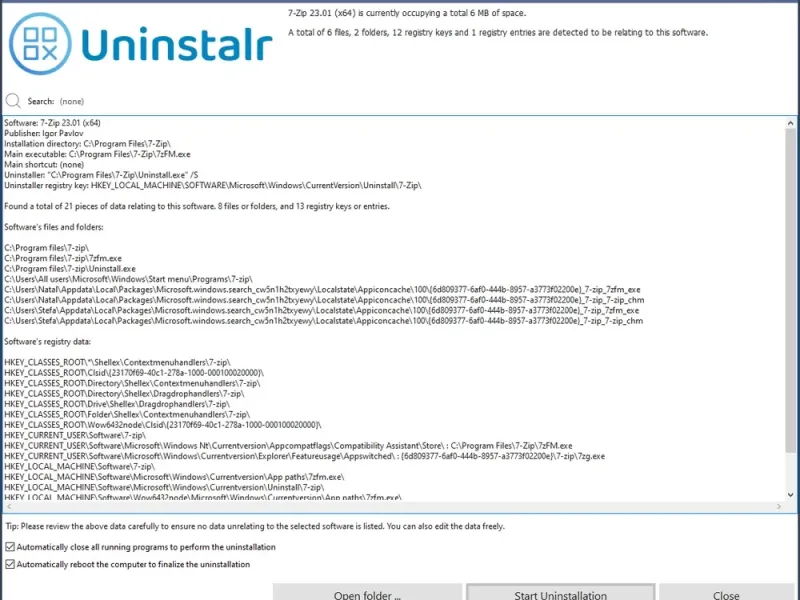Click the Currentversion\App paths\7zfm.exe line

tap(174, 477)
